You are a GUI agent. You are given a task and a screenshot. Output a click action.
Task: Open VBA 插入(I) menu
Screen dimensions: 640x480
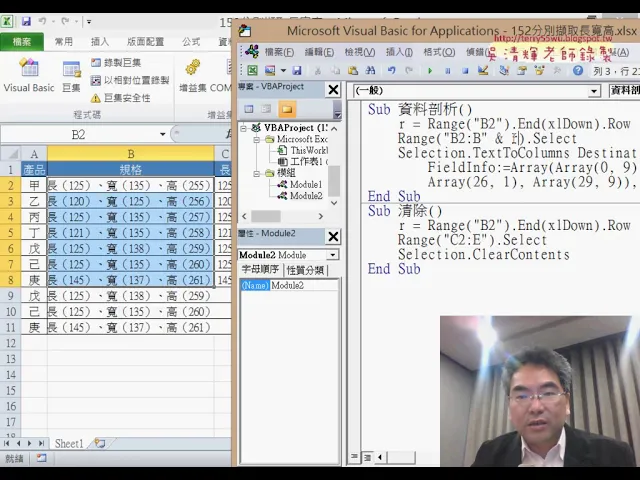(399, 52)
